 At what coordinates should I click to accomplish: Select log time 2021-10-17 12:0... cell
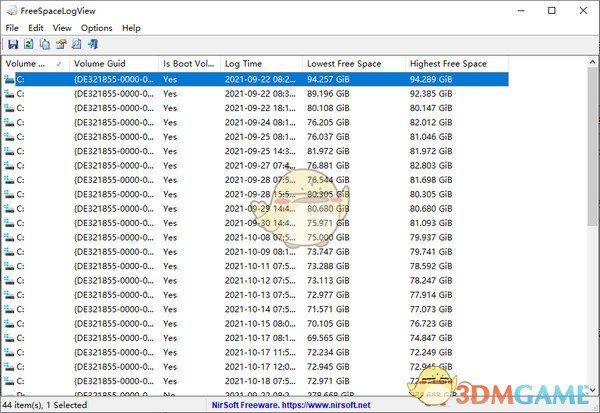pyautogui.click(x=260, y=367)
